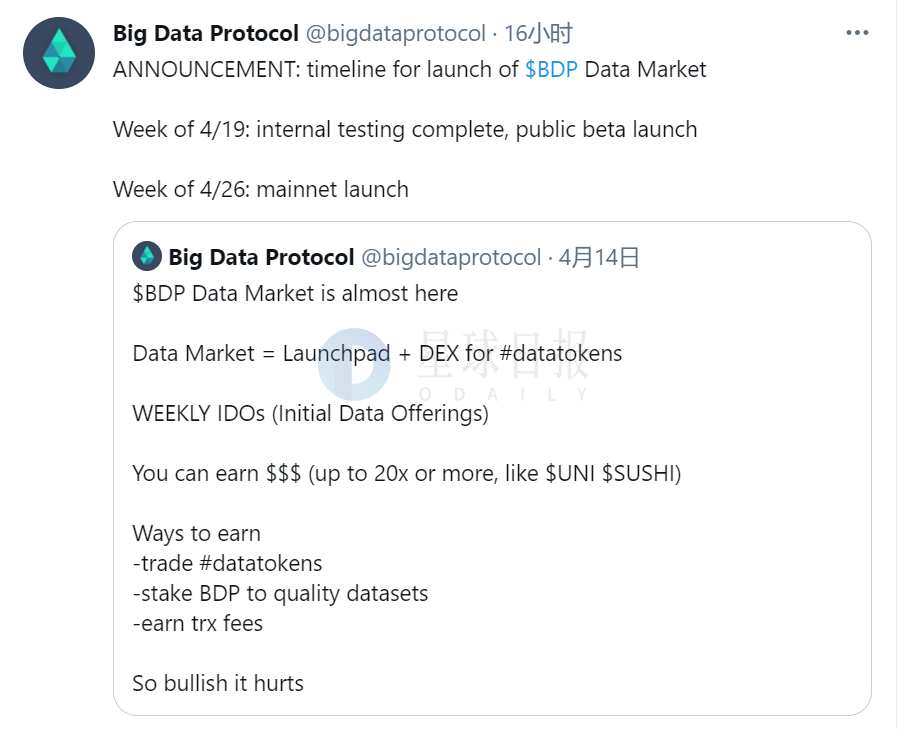This screenshot has width=907, height=729.
Task: Click the @bigdataprotocol handle in quoted tweet
Action: pos(451,257)
